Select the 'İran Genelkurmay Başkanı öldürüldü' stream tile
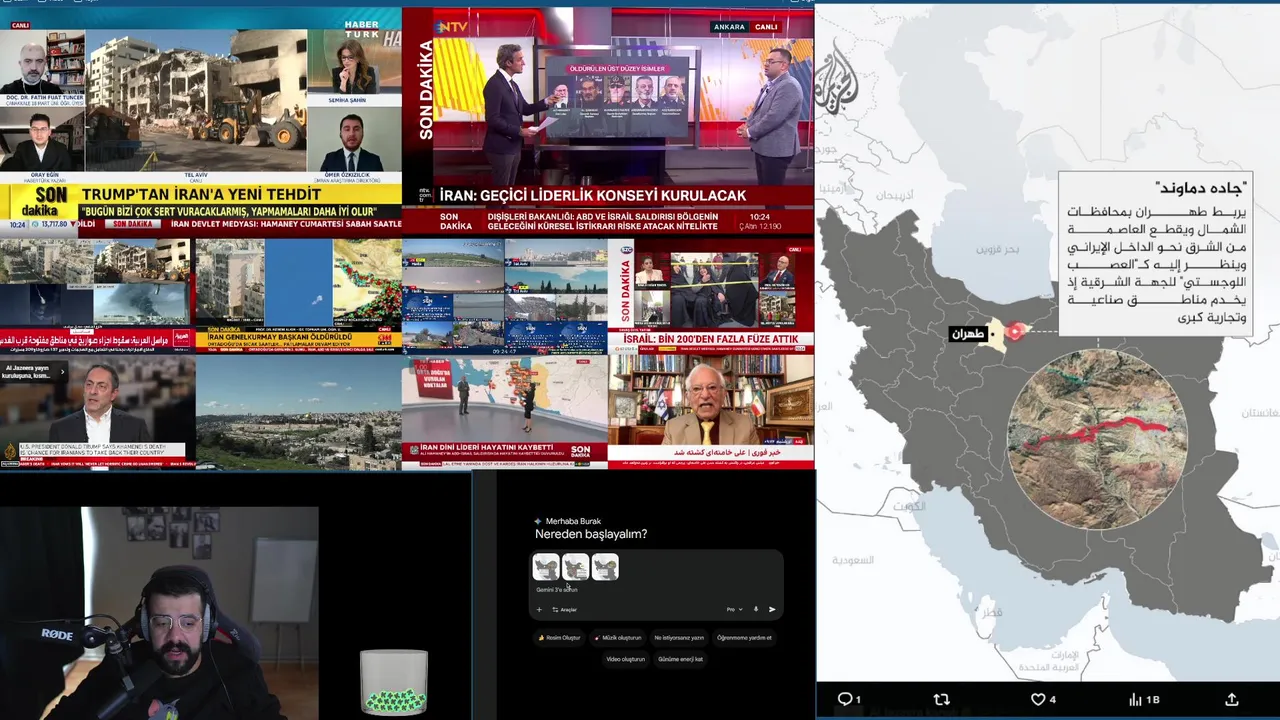The image size is (1280, 720). [298, 295]
